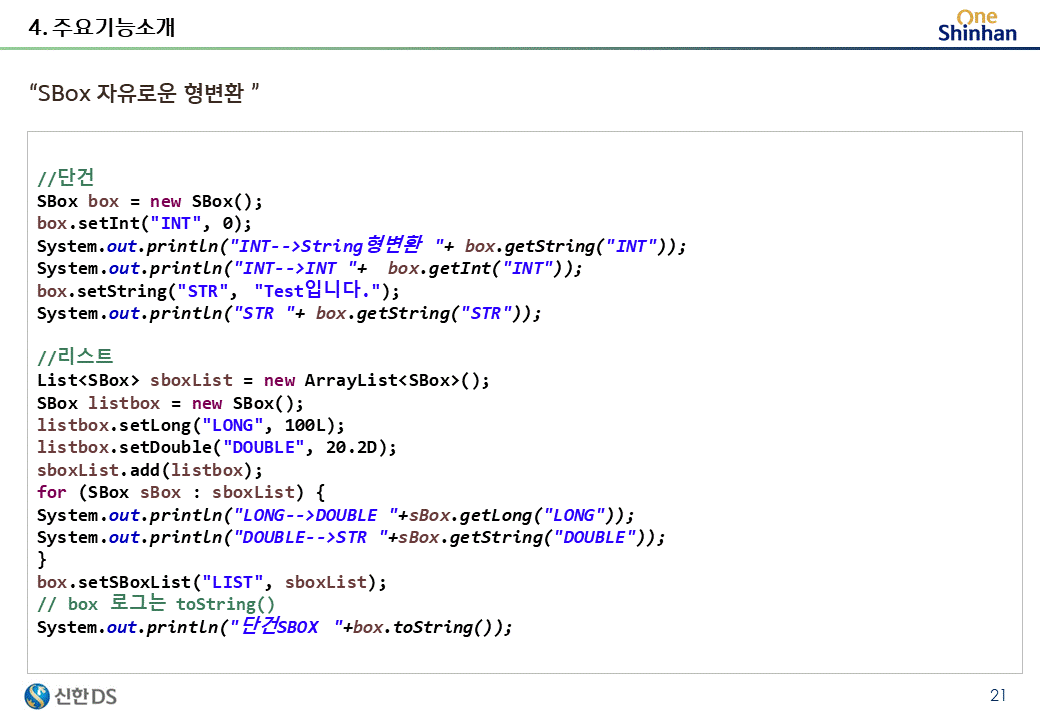Click the line 'SBox listbox = new SBox();'
The image size is (1040, 720).
click(170, 403)
